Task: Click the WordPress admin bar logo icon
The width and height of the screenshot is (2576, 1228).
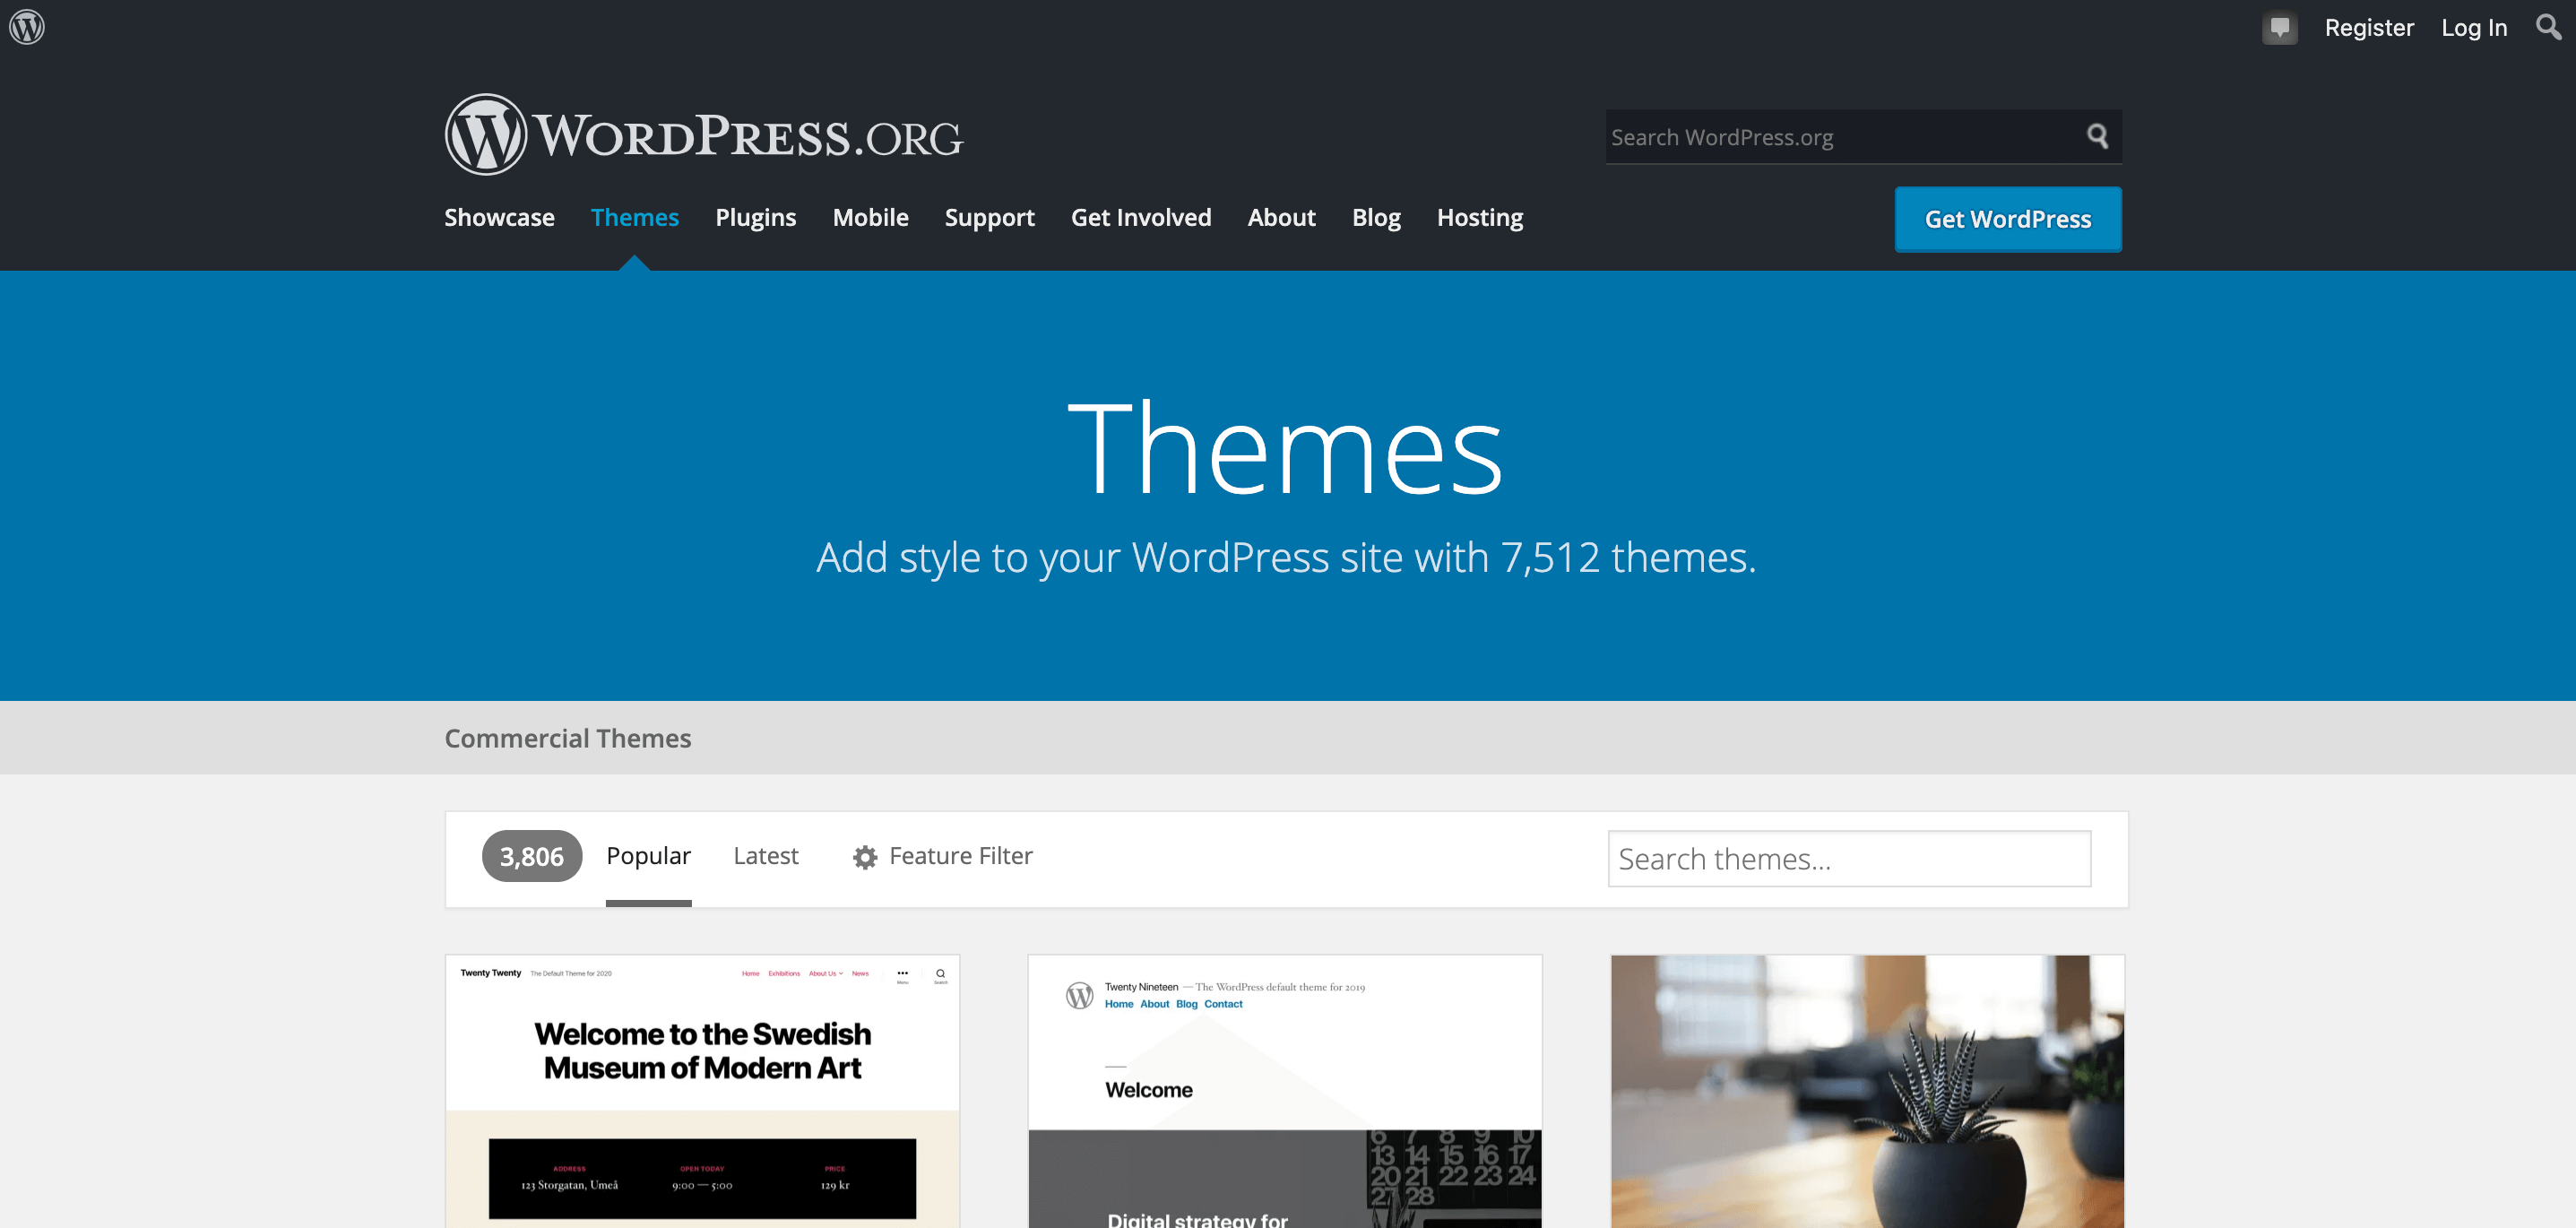Action: [x=27, y=27]
